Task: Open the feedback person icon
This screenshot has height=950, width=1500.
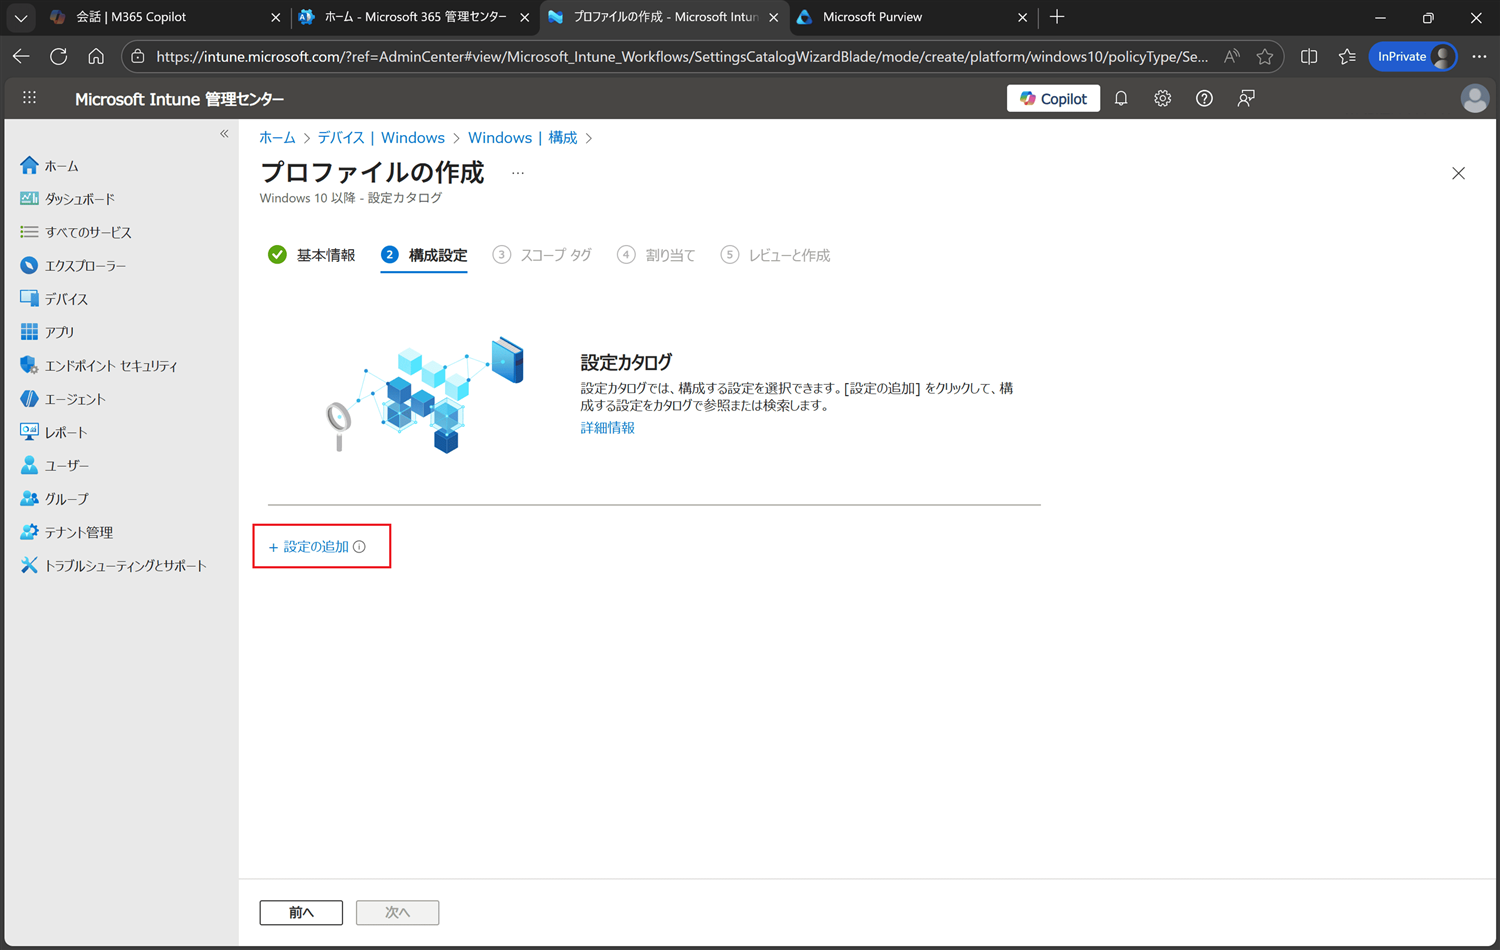Action: [1246, 98]
